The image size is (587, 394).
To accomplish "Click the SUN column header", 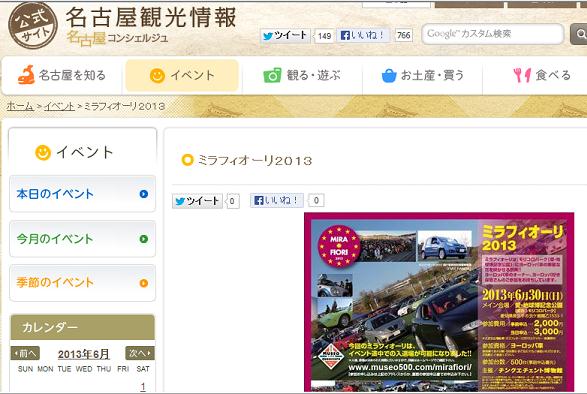I will (x=25, y=369).
